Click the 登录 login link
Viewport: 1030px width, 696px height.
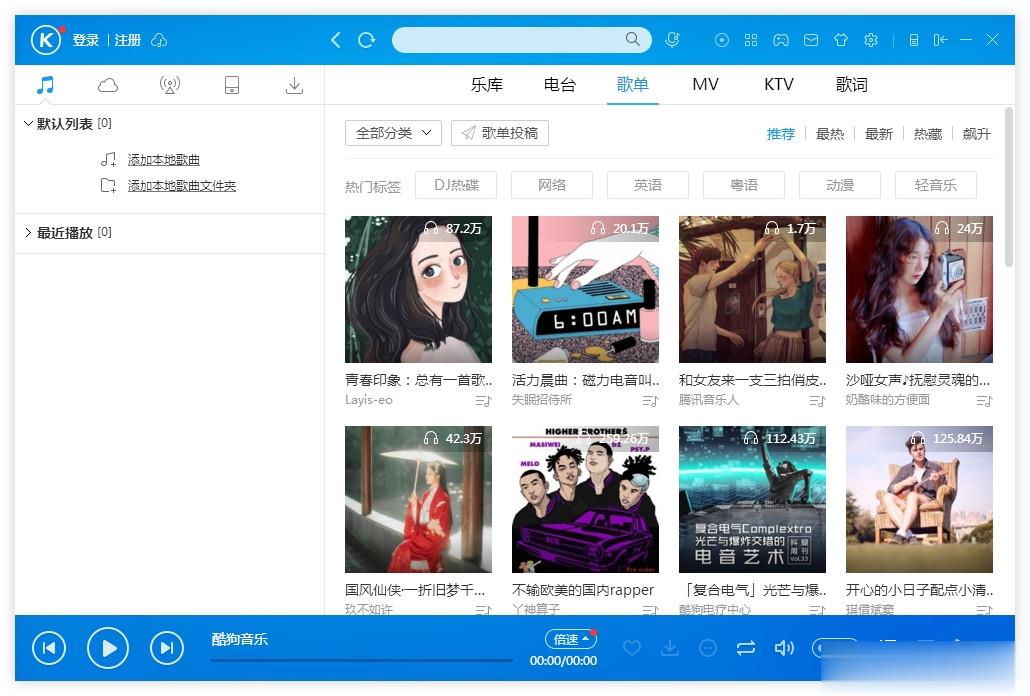(x=85, y=41)
